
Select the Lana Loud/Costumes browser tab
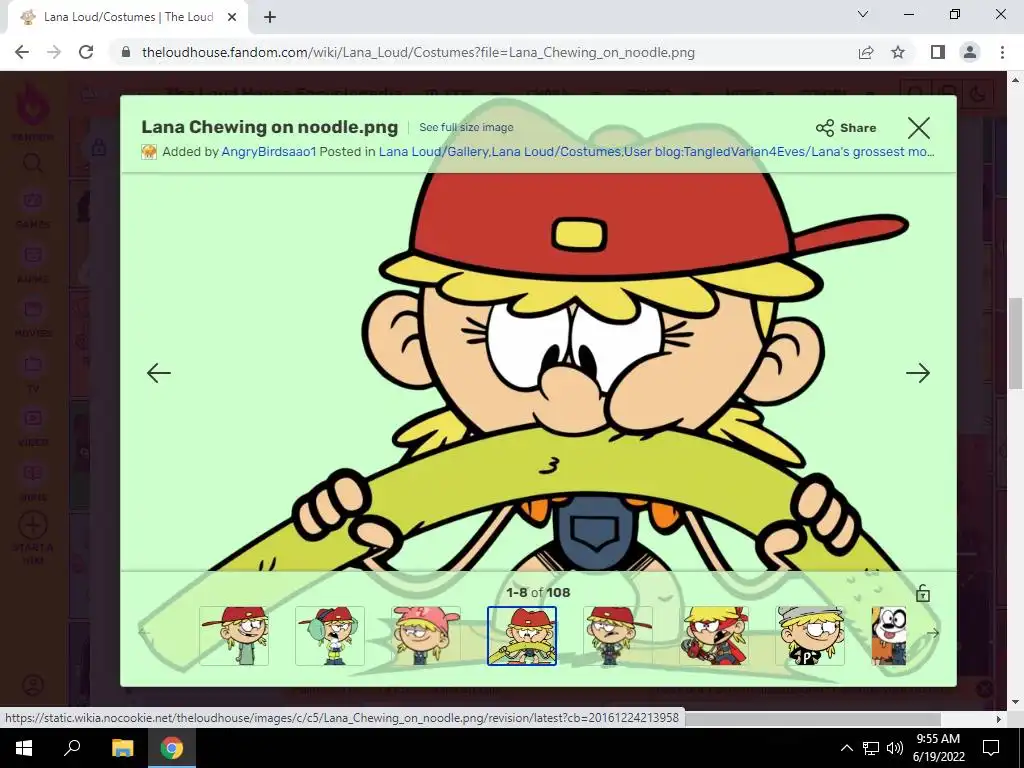(128, 18)
